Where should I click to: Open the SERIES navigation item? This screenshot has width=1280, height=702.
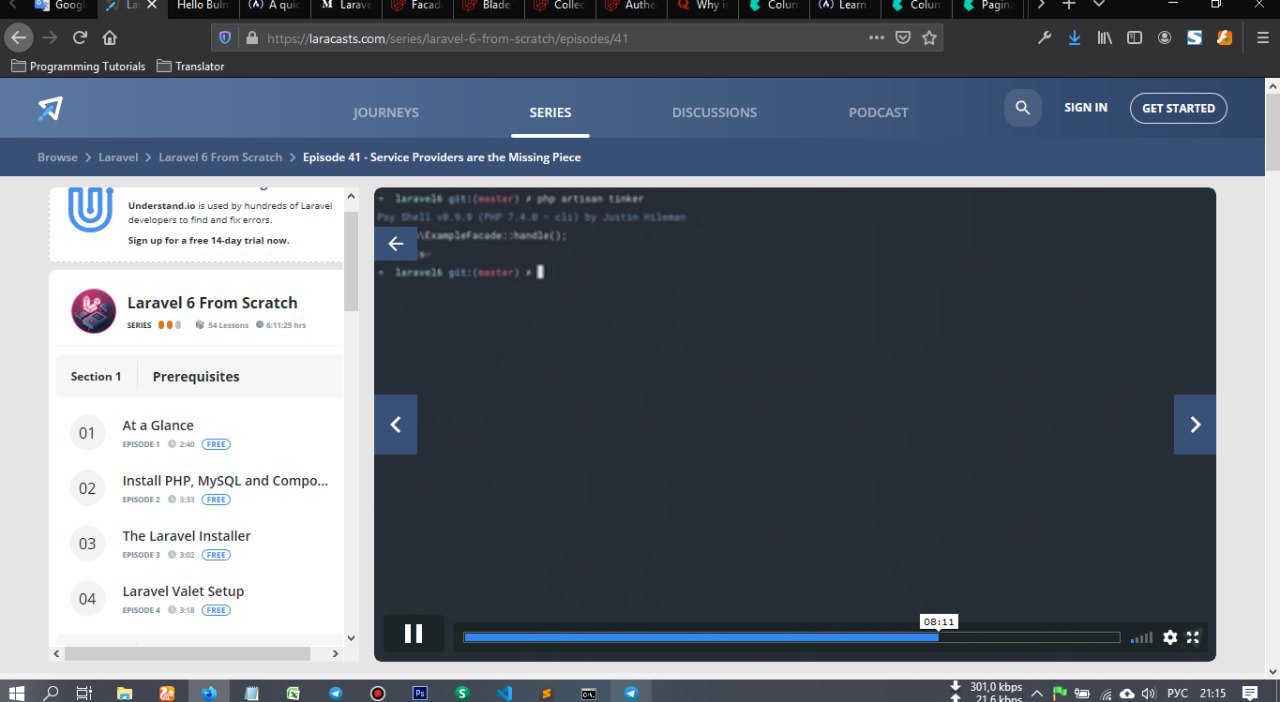pos(550,112)
